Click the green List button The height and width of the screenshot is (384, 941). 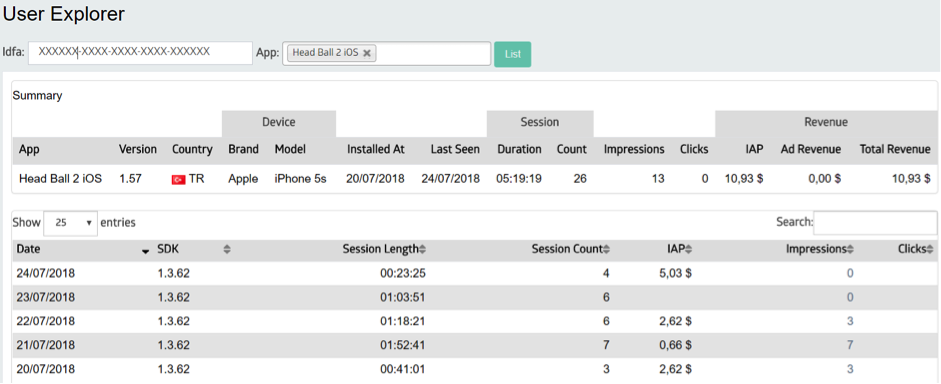(513, 54)
